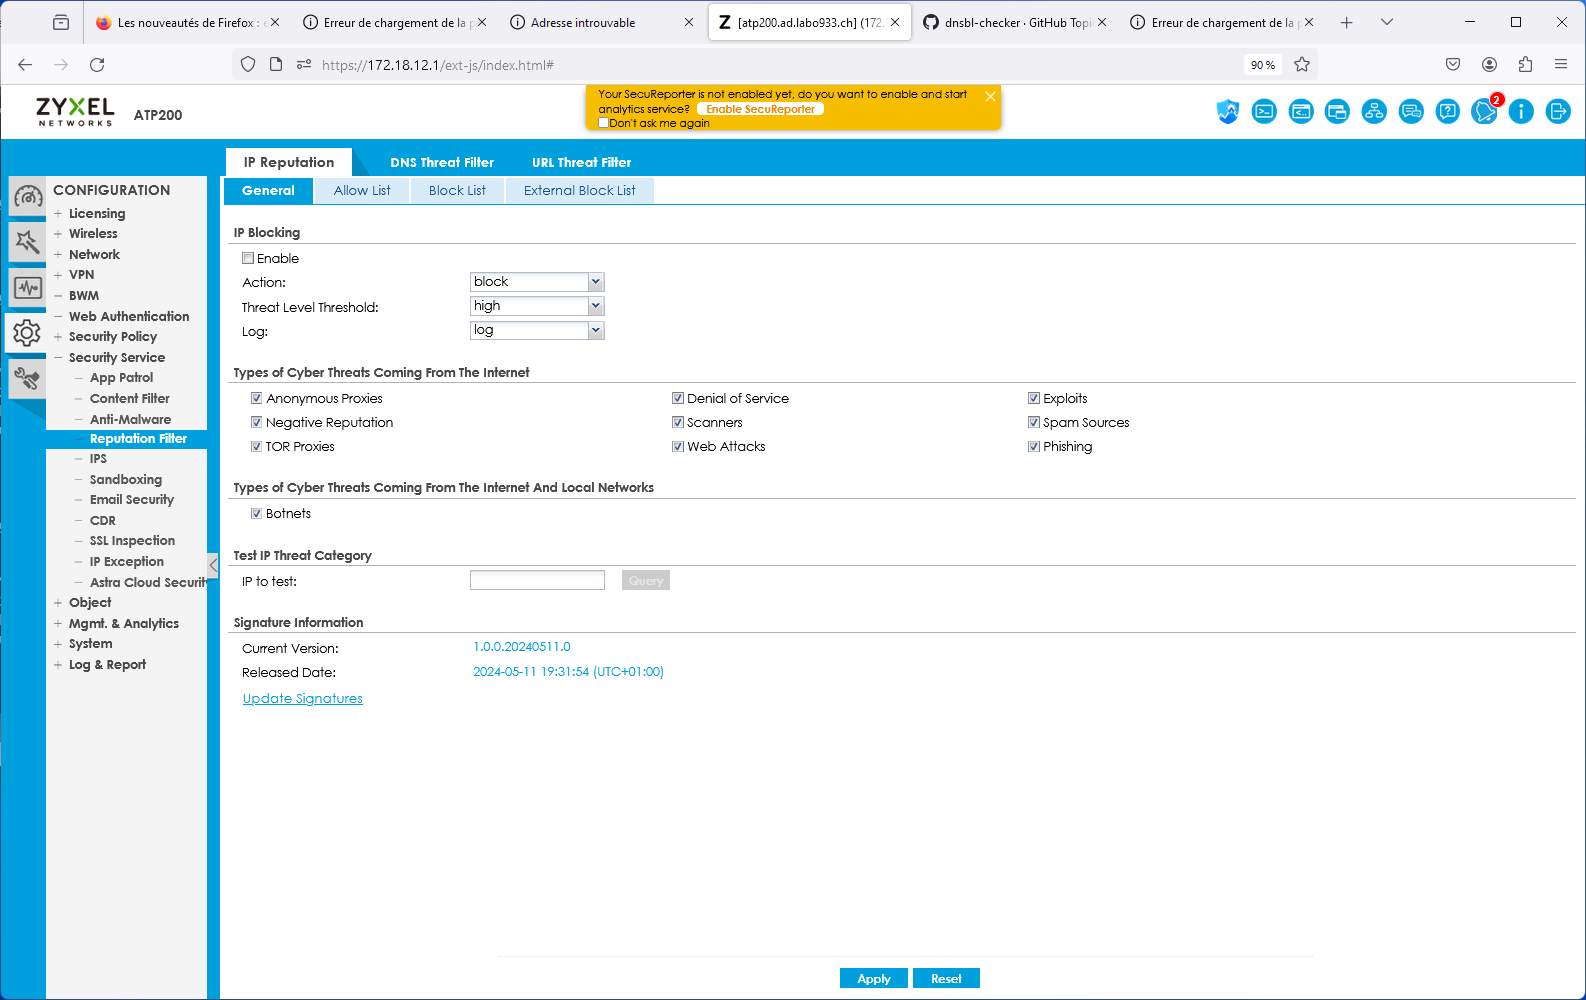The image size is (1586, 1000).
Task: Click the Reset button
Action: pyautogui.click(x=946, y=978)
